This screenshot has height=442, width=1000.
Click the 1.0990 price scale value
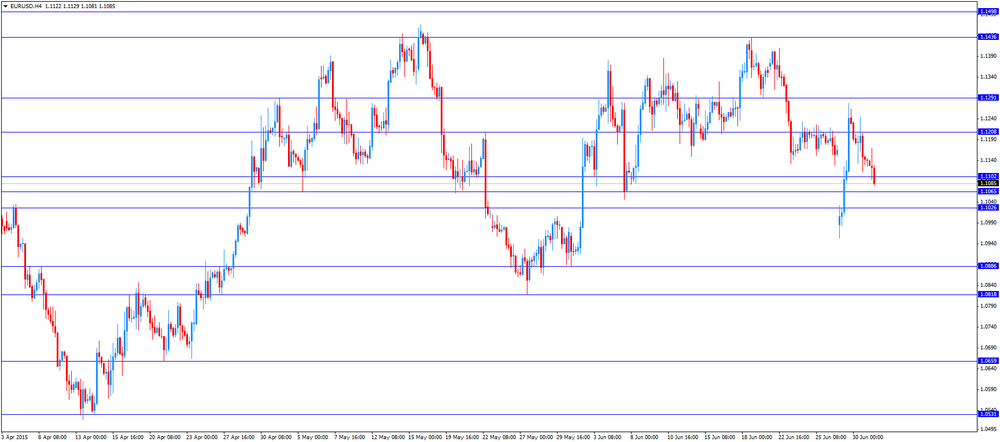pos(989,223)
